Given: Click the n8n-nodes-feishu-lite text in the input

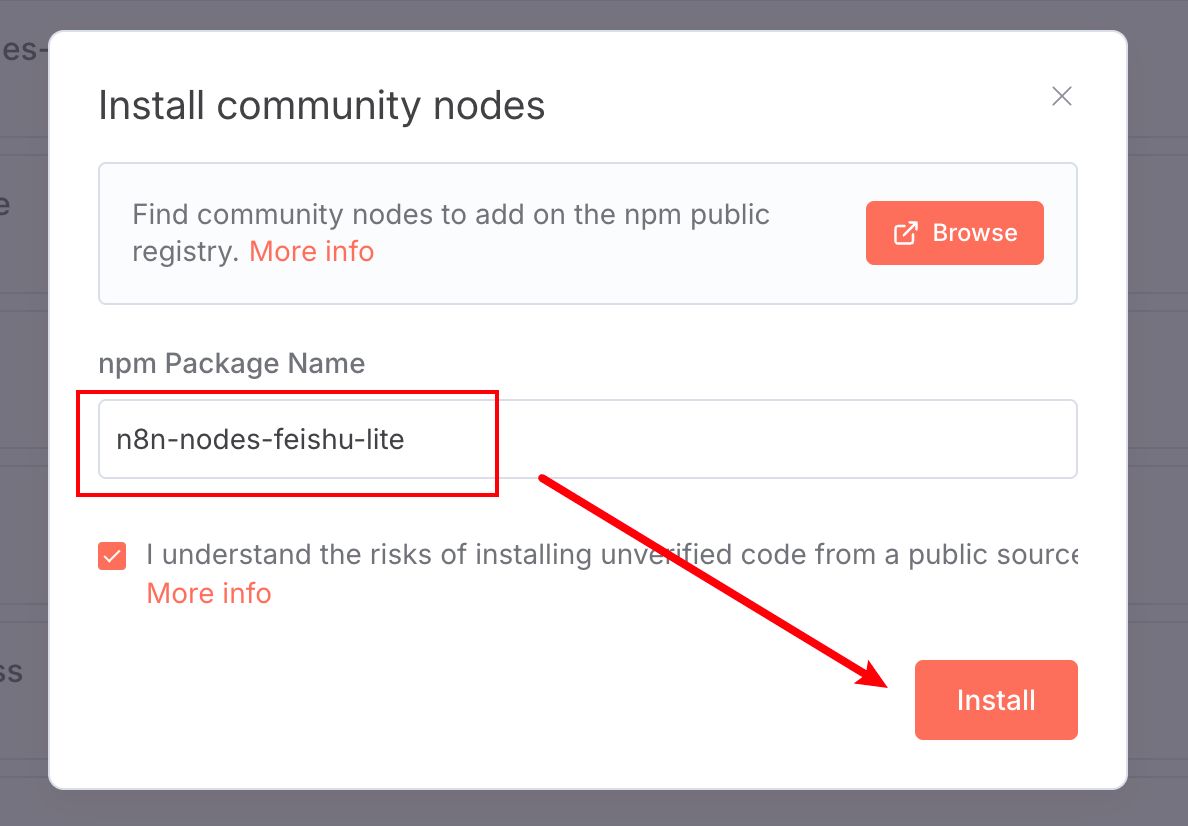Looking at the screenshot, I should [260, 439].
